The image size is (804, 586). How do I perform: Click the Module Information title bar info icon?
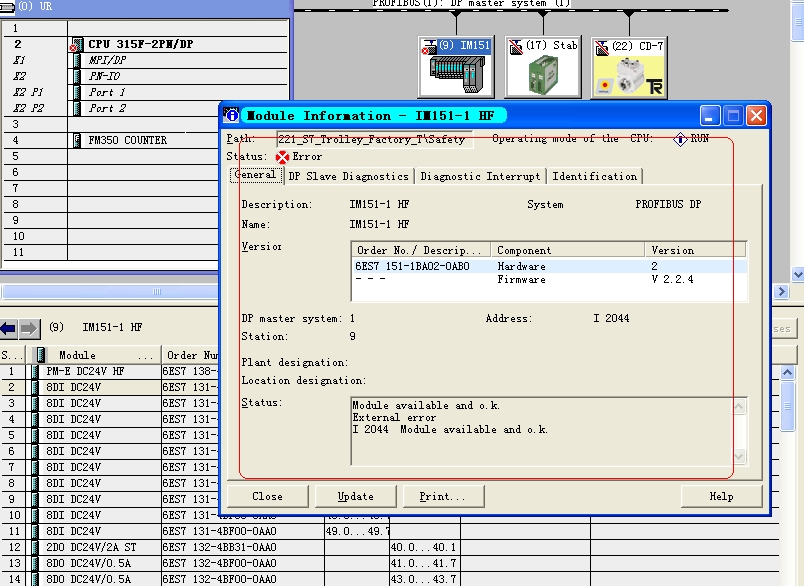pos(232,116)
